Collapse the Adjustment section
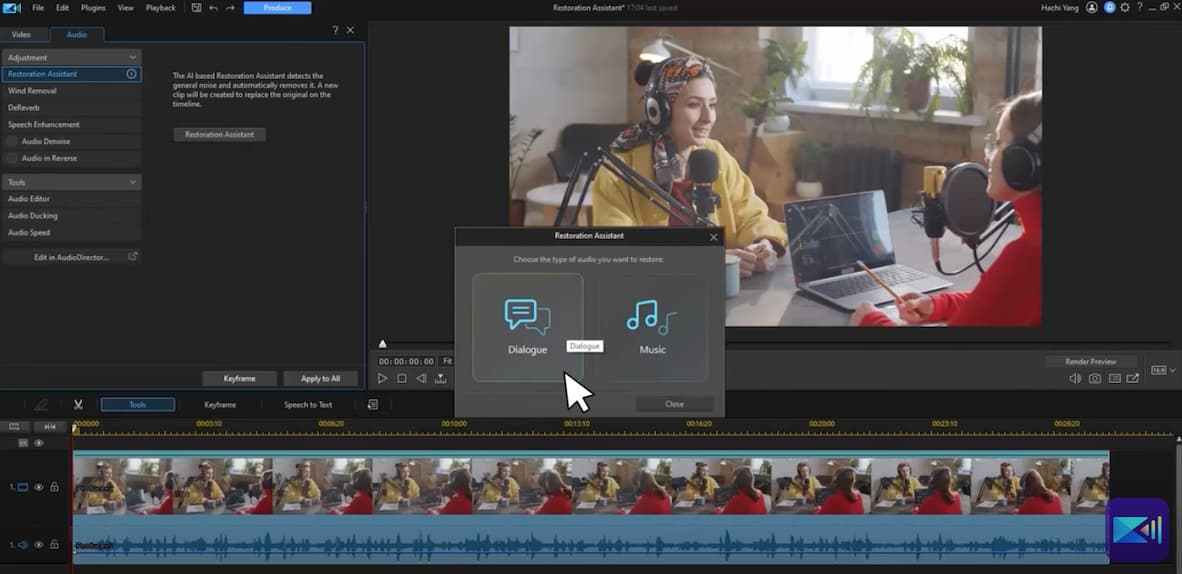Image resolution: width=1182 pixels, height=574 pixels. click(132, 58)
